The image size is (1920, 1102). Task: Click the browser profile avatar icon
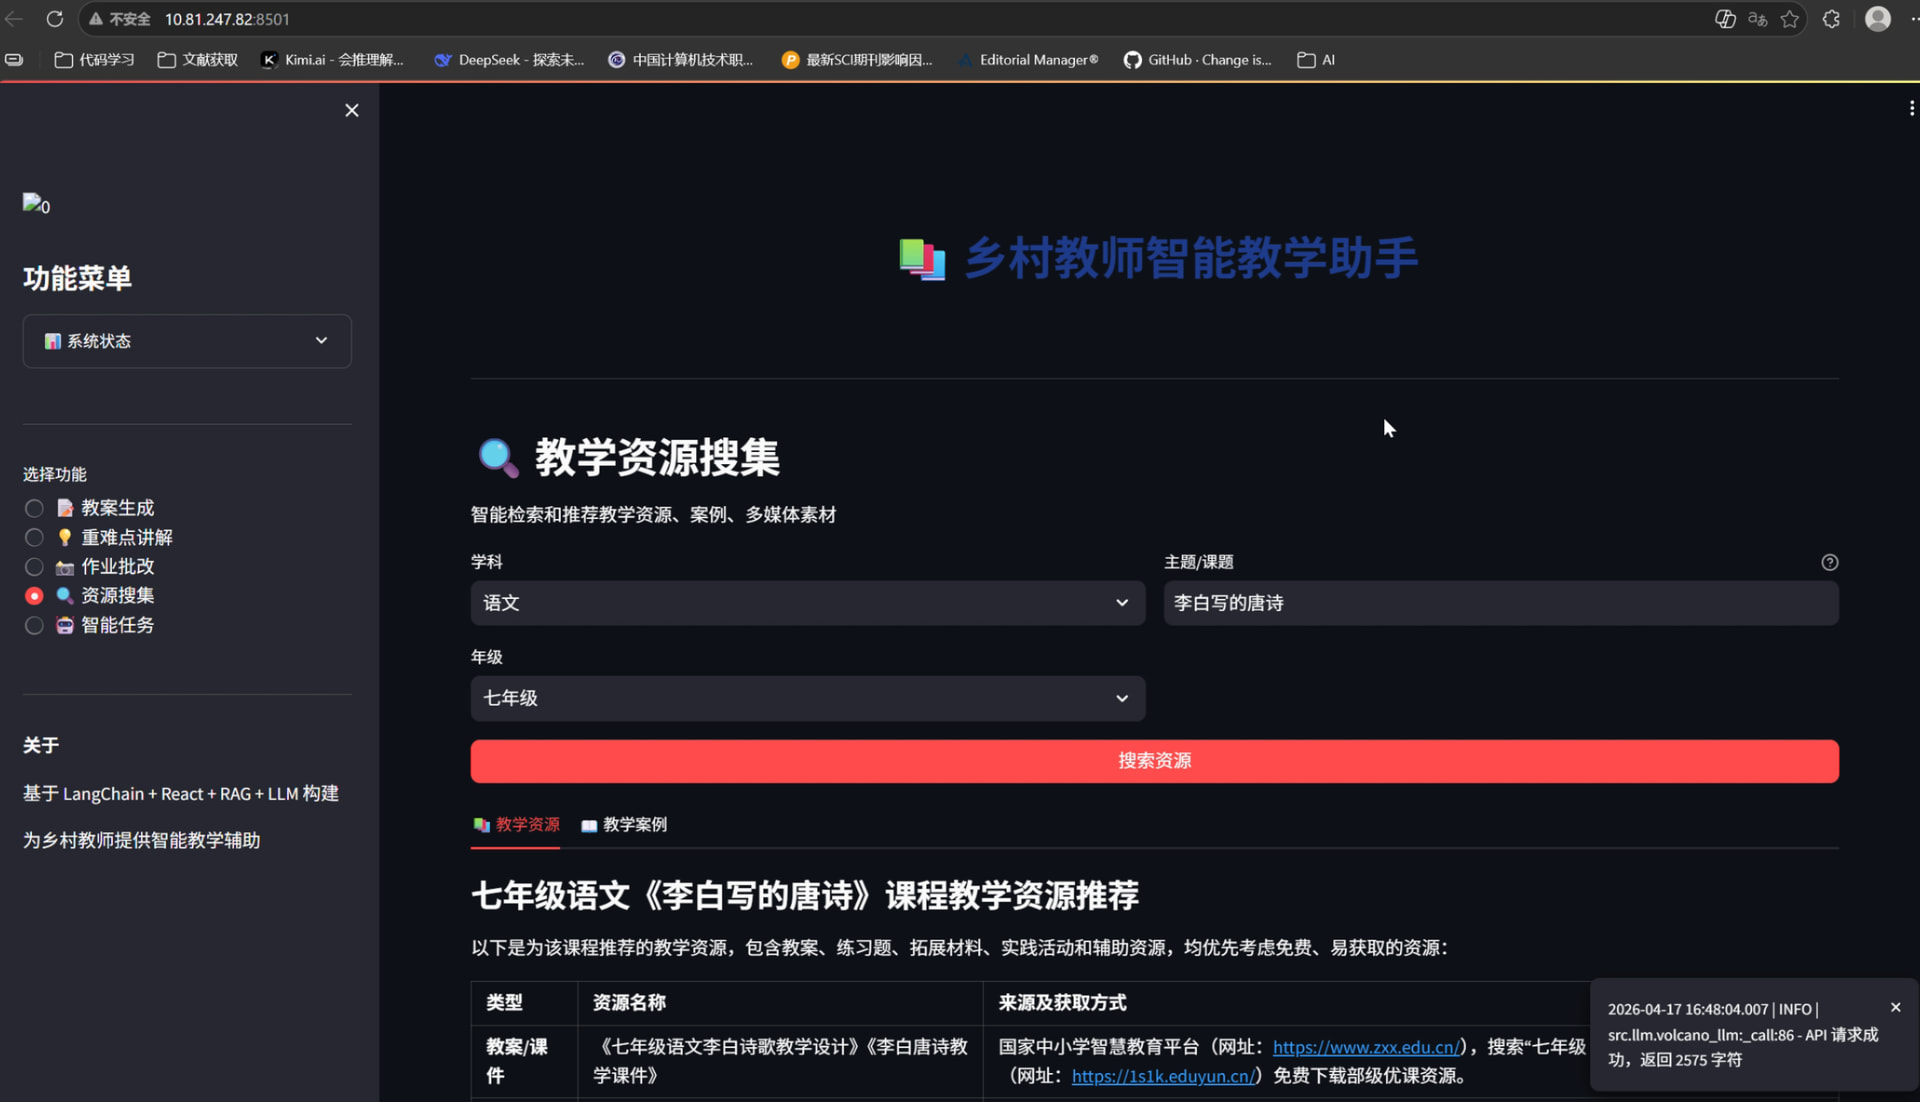click(x=1877, y=19)
